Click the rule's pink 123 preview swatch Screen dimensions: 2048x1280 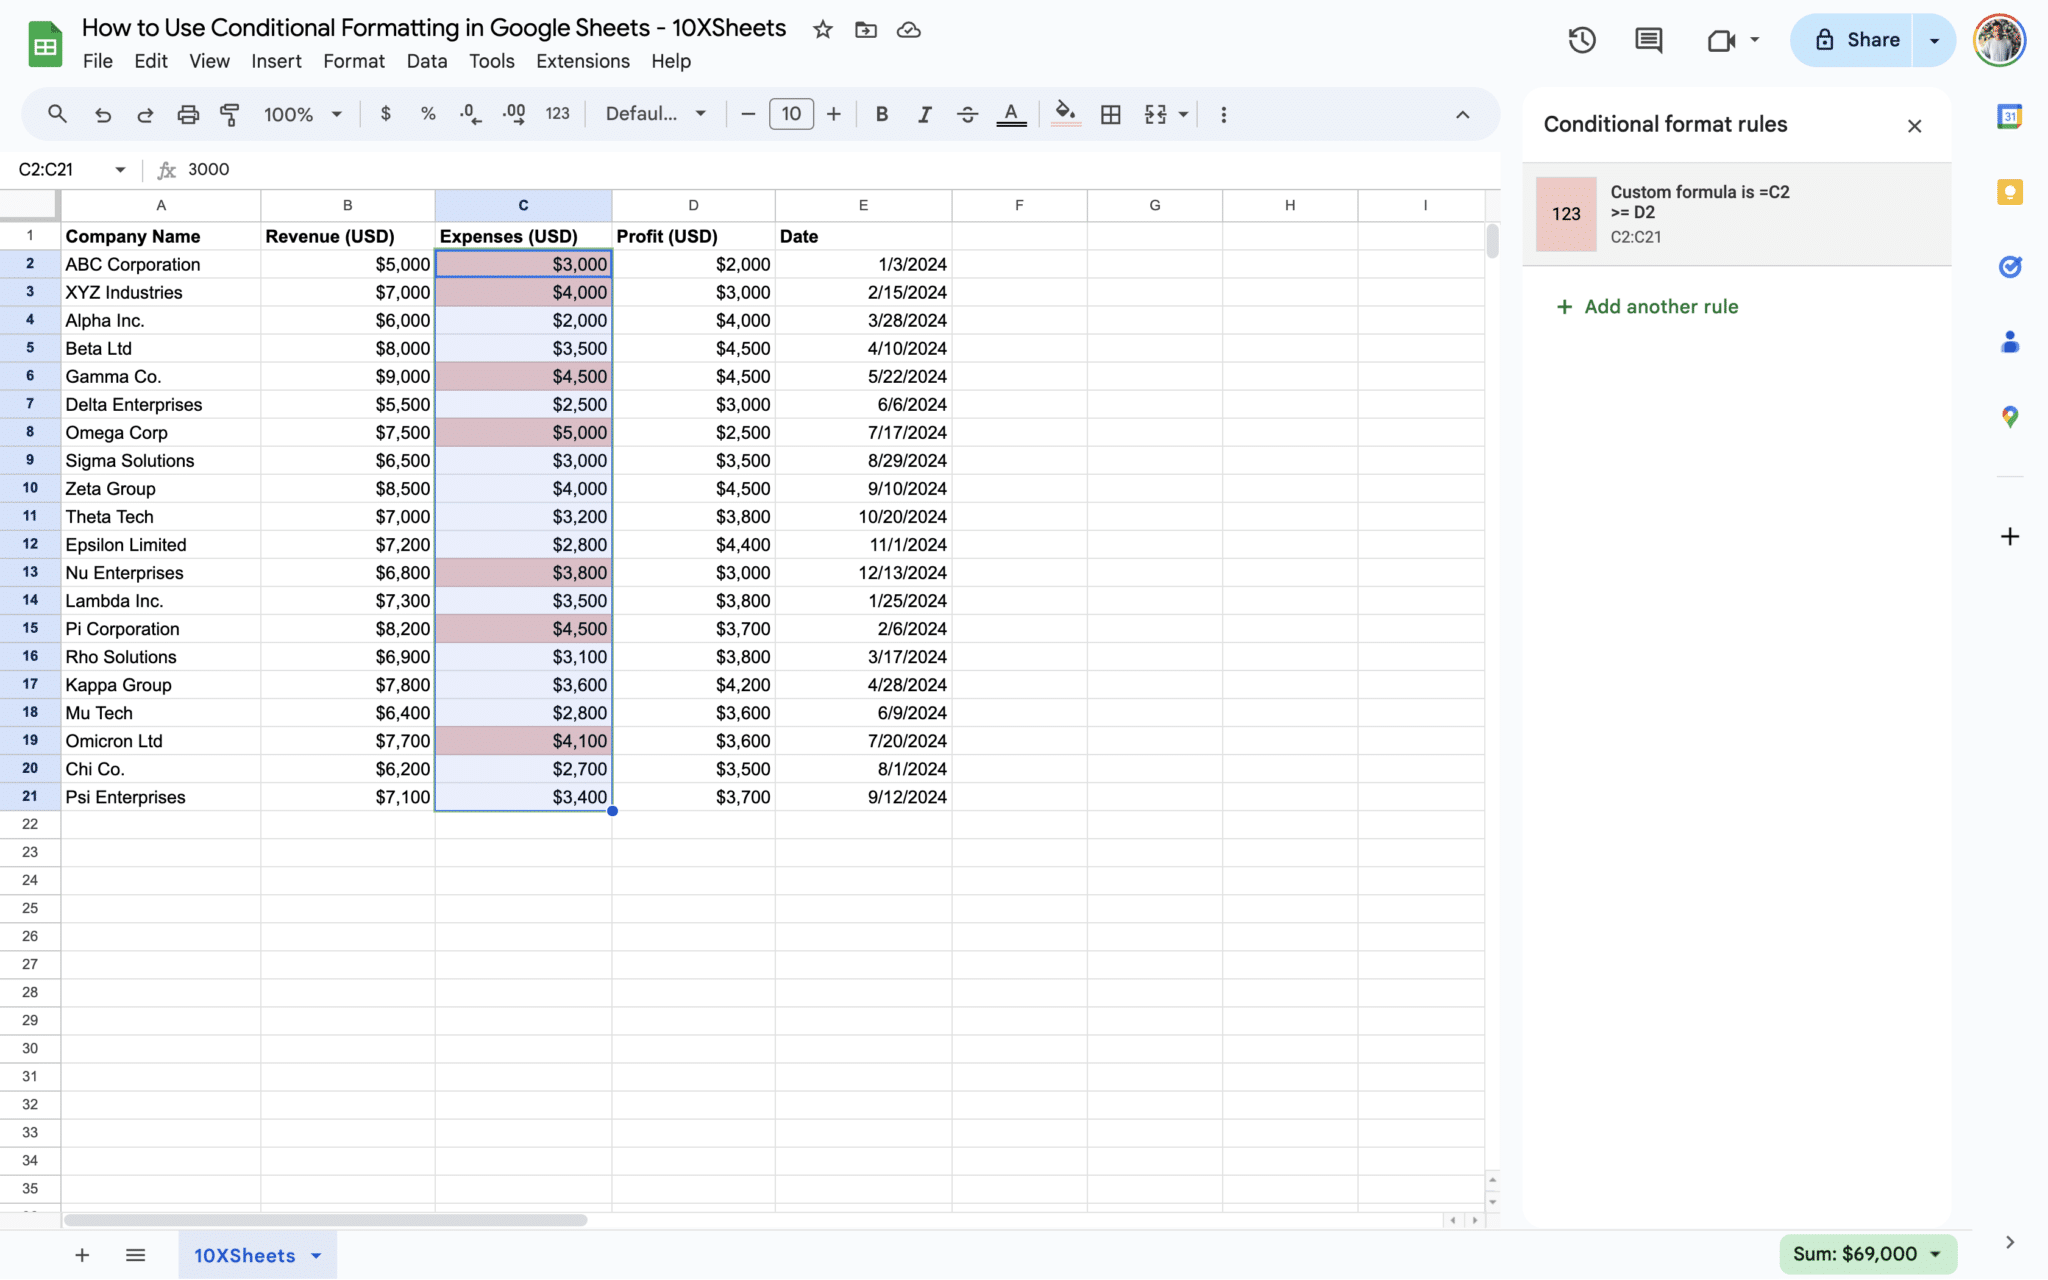(x=1566, y=214)
